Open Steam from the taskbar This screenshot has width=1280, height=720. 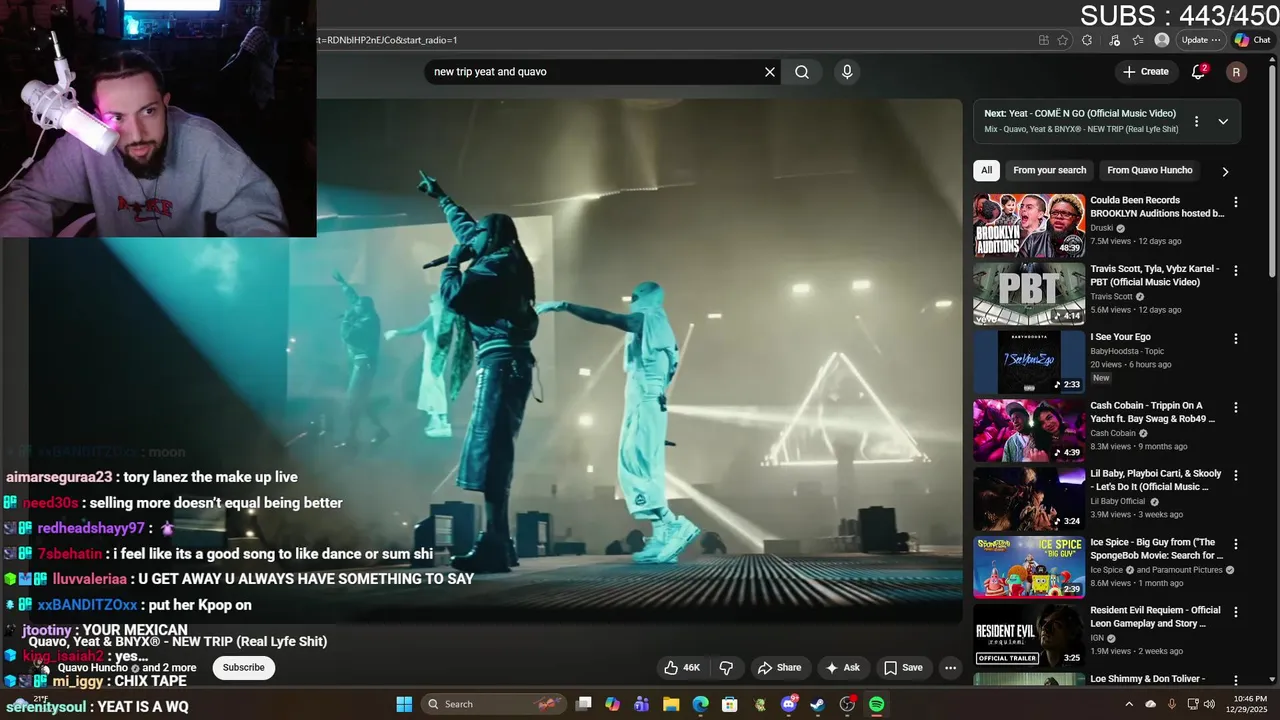818,704
